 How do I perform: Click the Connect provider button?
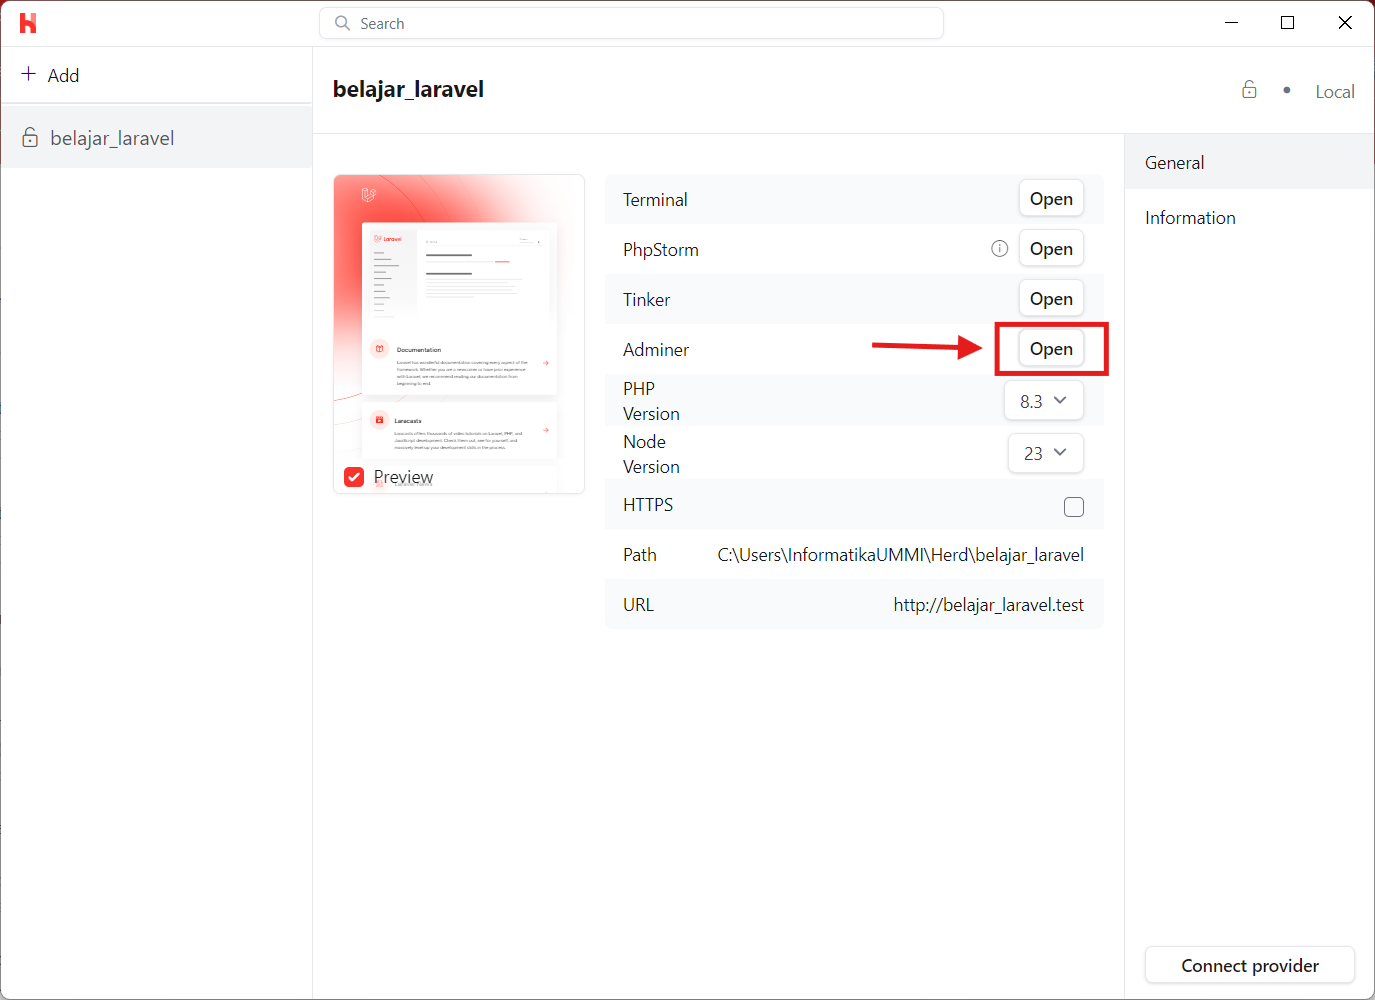(1249, 965)
